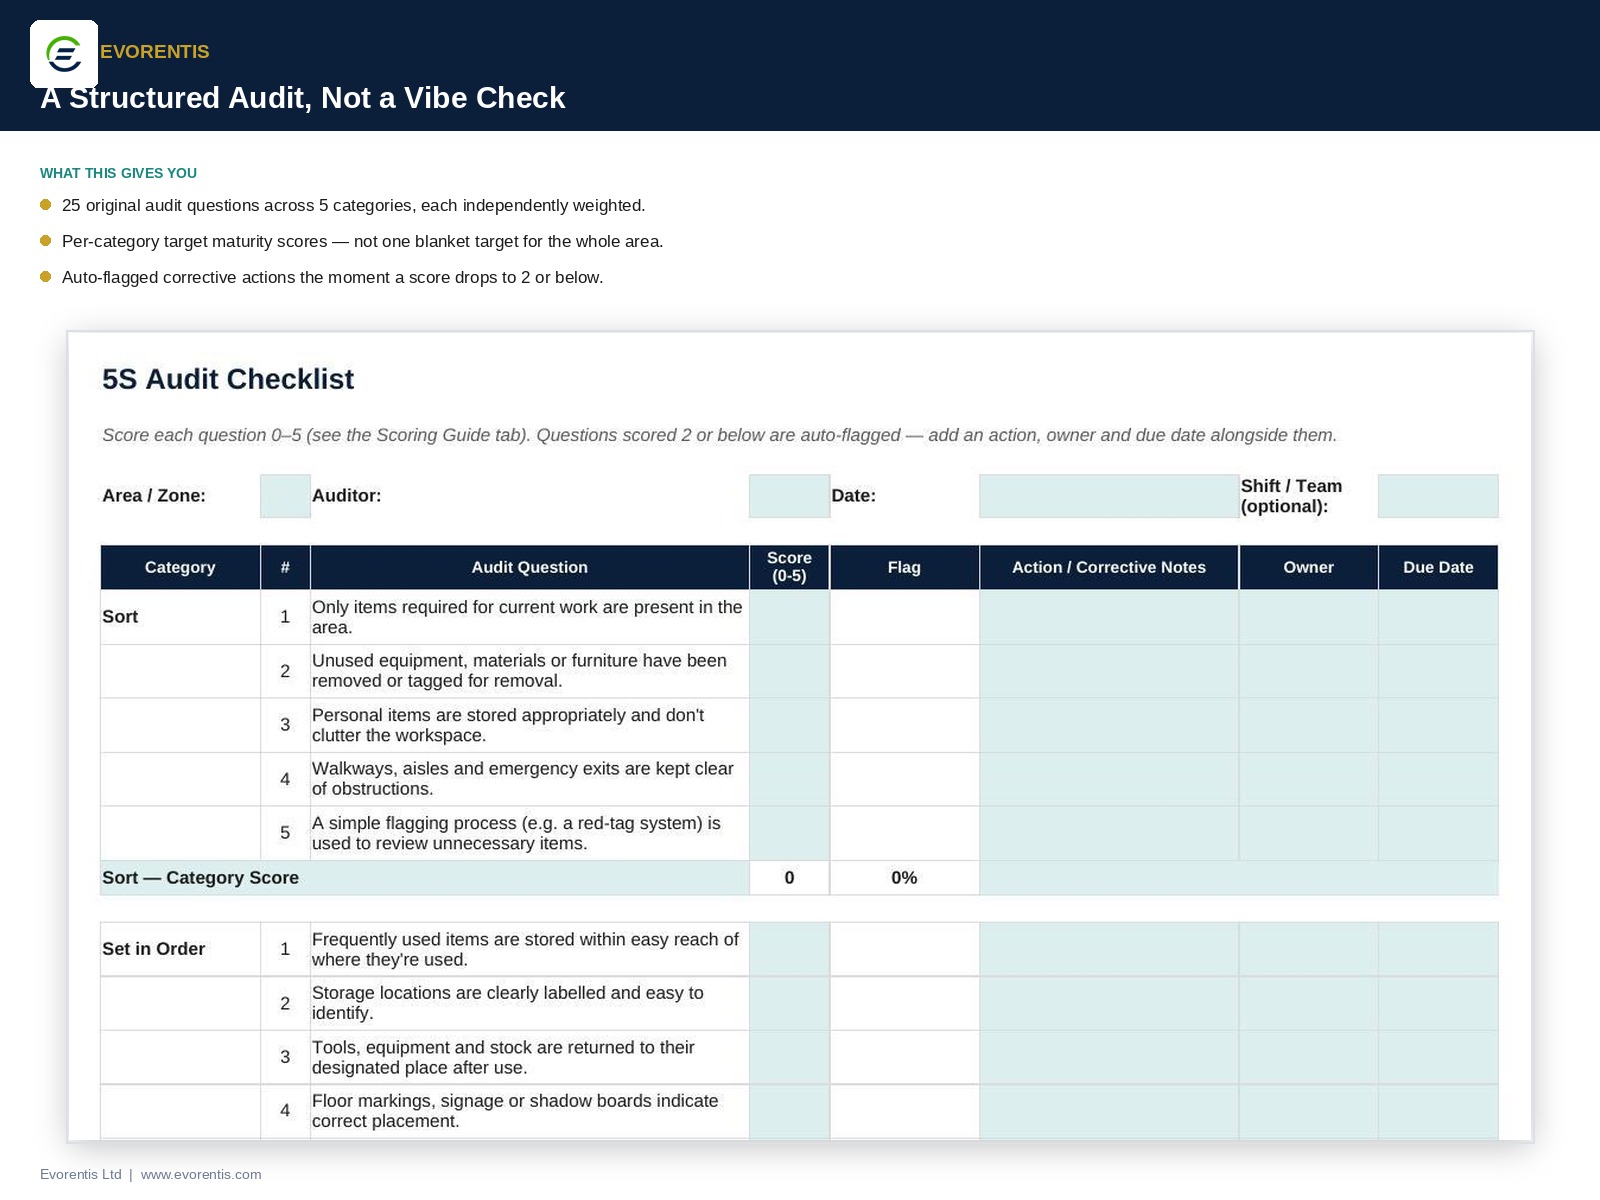Click question 'Walkways, aisles and emergency exits'
Image resolution: width=1600 pixels, height=1200 pixels.
tap(530, 779)
